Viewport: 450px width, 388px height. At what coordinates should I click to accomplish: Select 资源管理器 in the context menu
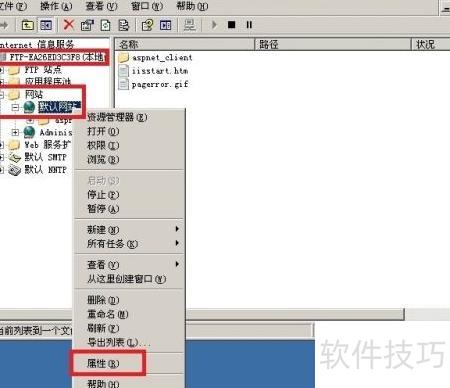tap(117, 117)
